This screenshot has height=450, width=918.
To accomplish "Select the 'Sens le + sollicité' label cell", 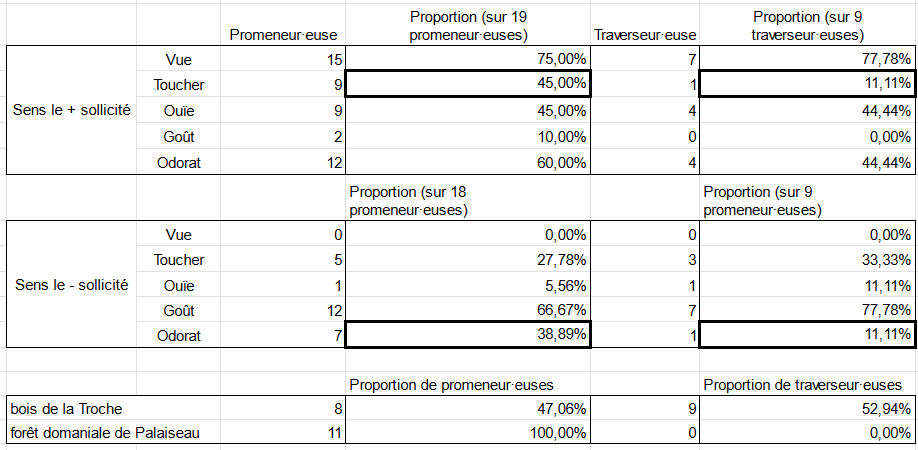I will coord(71,110).
